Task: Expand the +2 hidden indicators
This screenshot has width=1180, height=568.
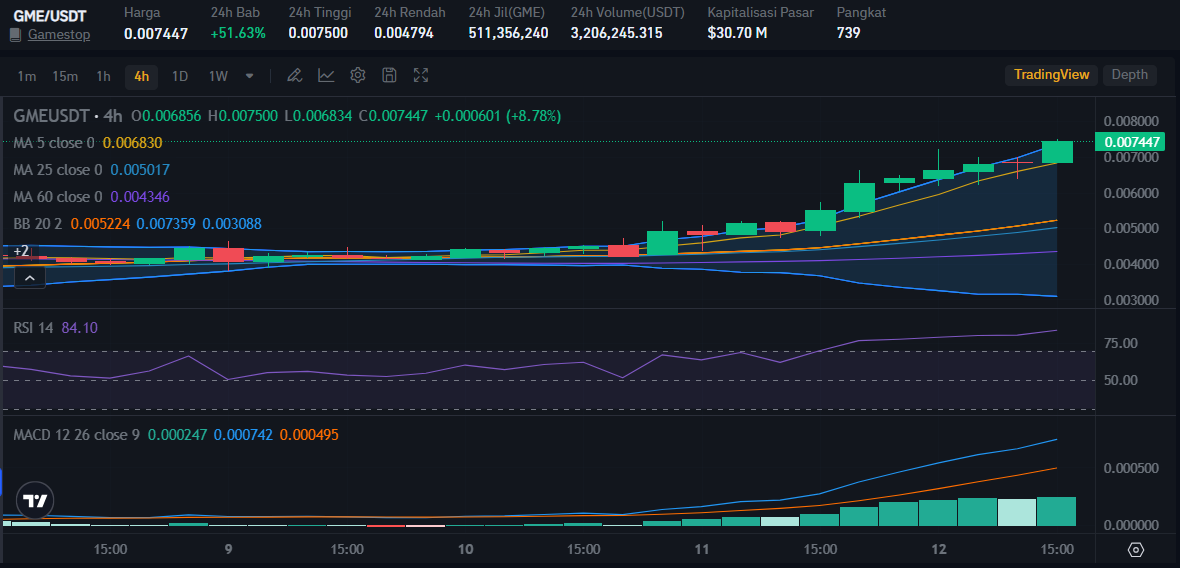Action: click(x=21, y=251)
